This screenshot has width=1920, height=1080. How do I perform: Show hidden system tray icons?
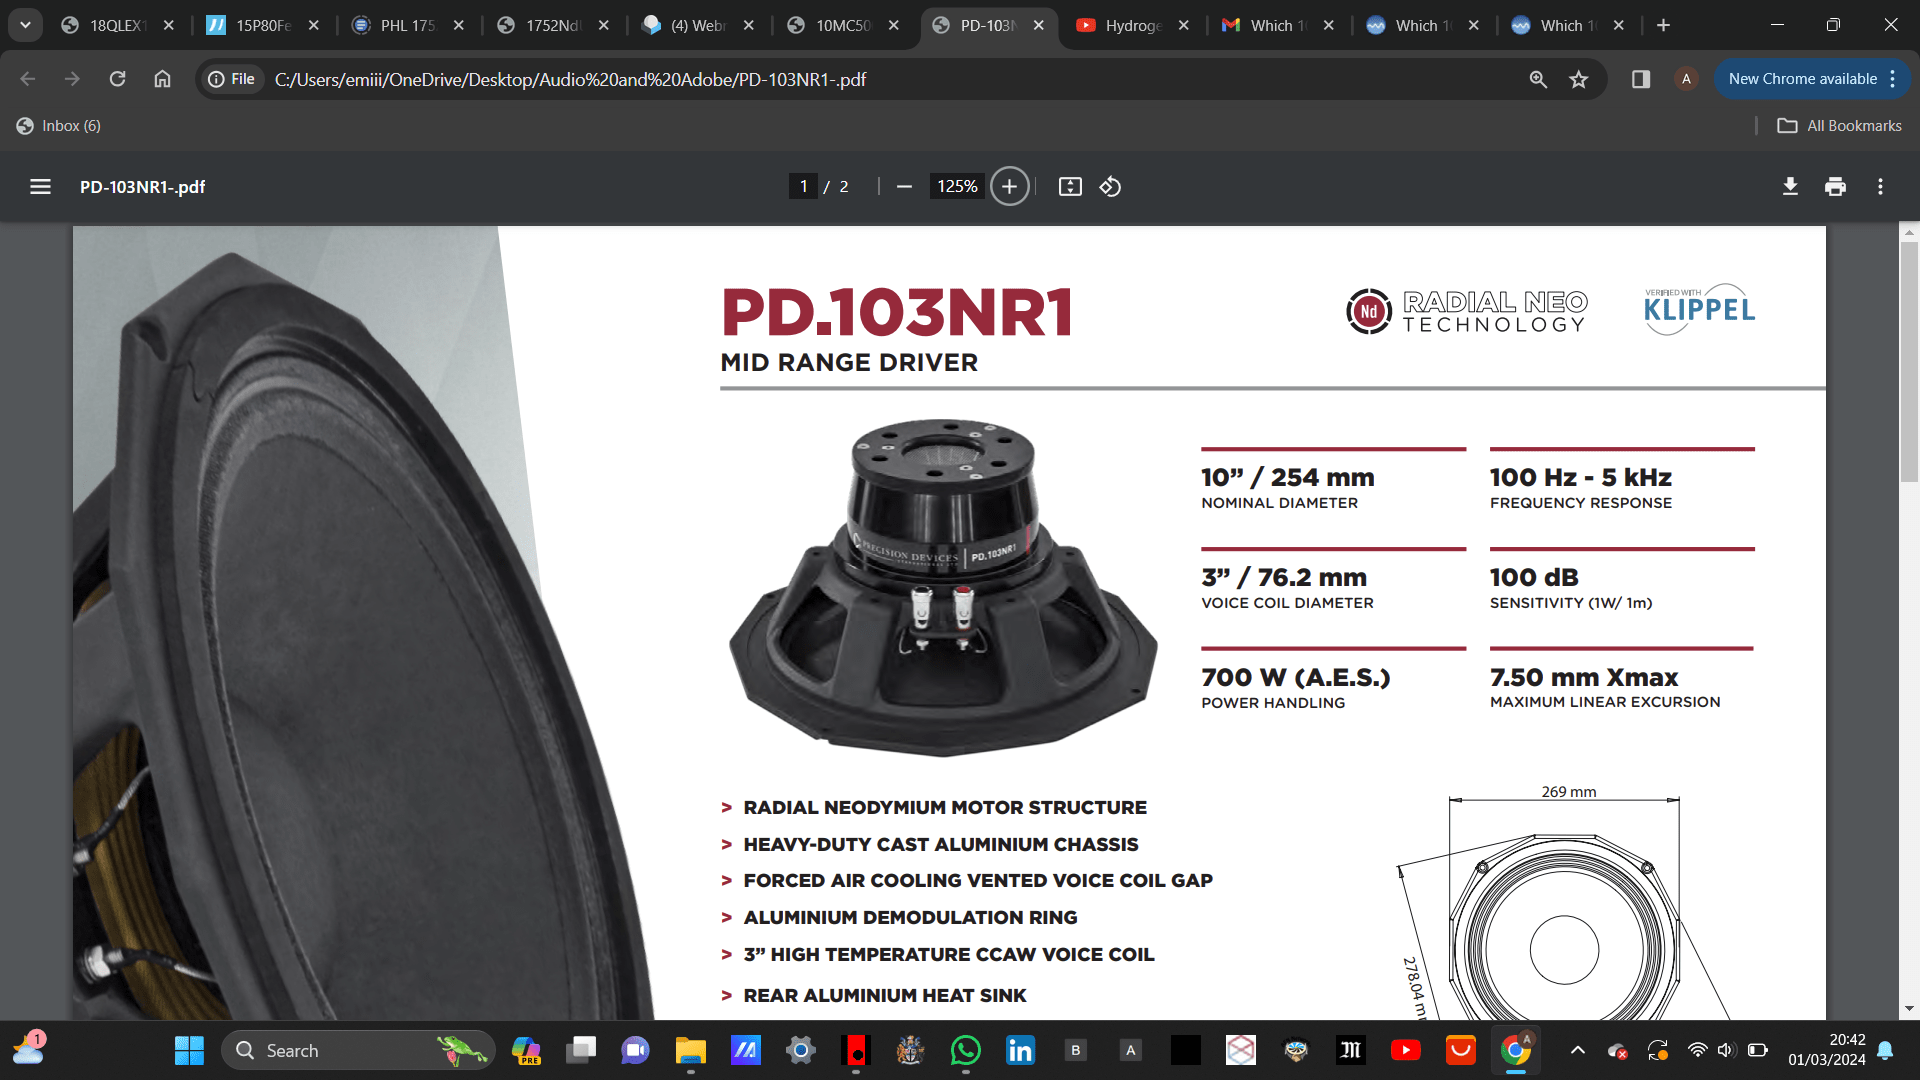pos(1577,1050)
